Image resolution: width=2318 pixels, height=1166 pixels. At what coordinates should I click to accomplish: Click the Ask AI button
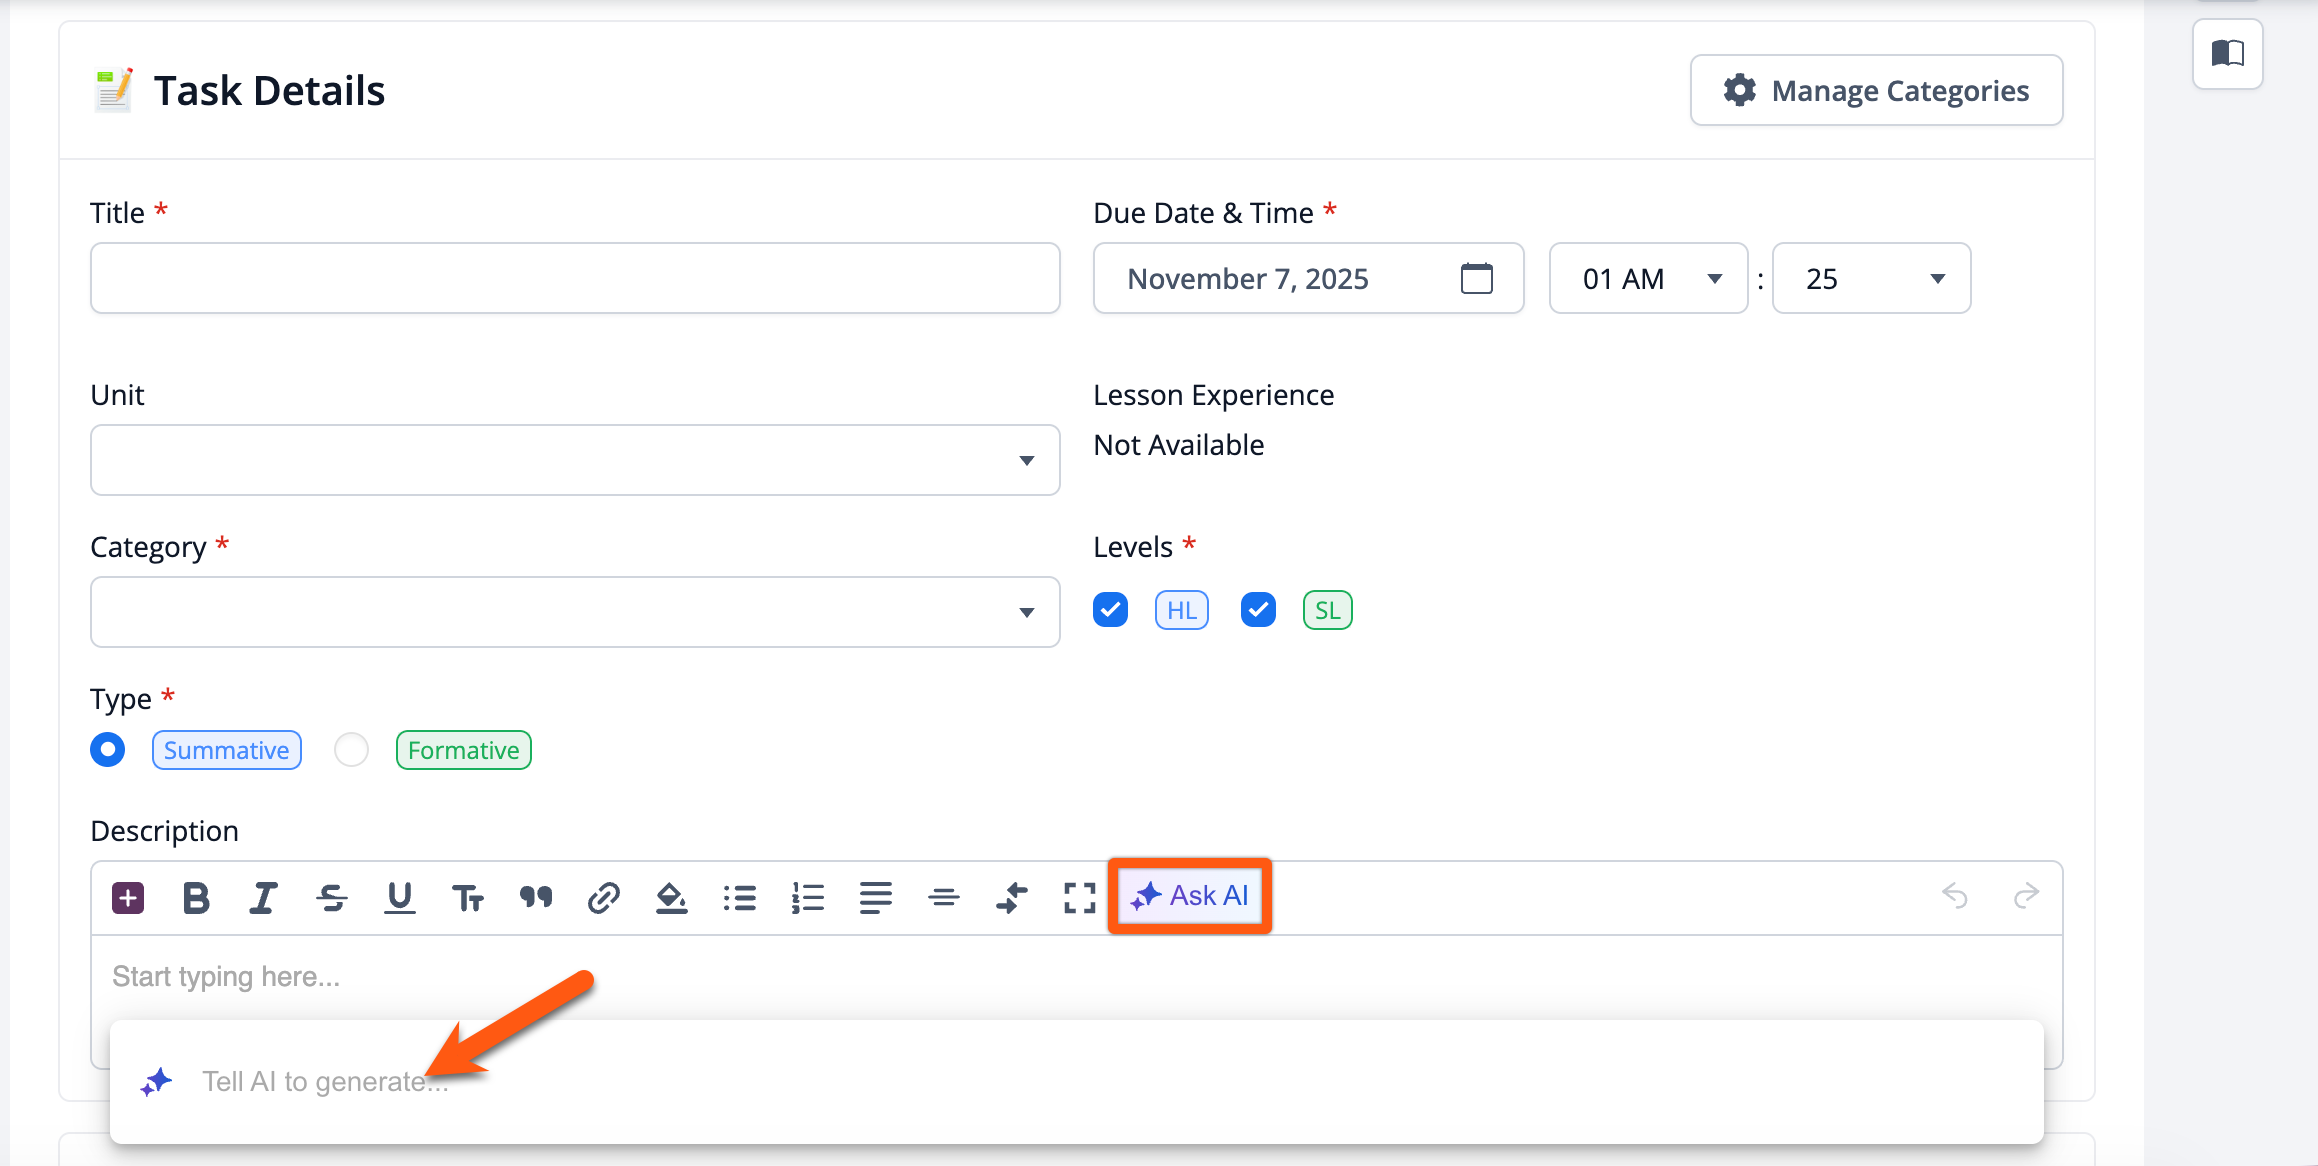pyautogui.click(x=1190, y=896)
